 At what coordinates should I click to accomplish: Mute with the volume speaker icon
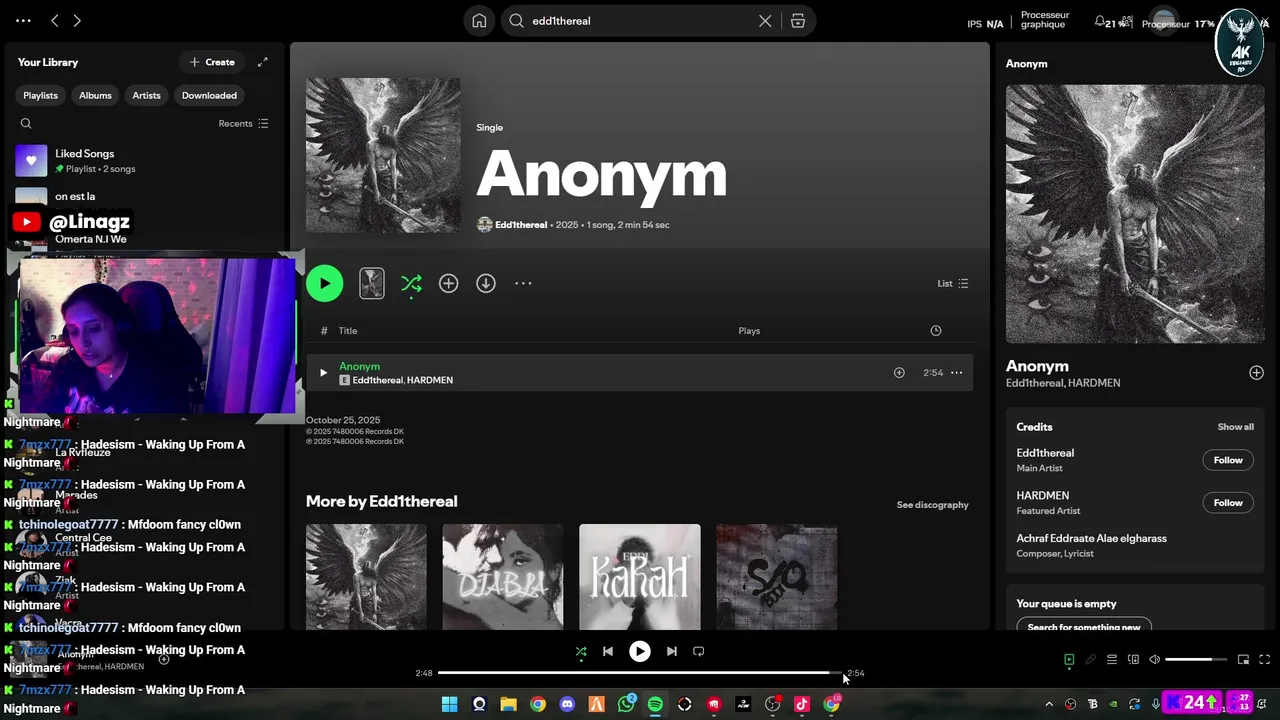[x=1154, y=660]
